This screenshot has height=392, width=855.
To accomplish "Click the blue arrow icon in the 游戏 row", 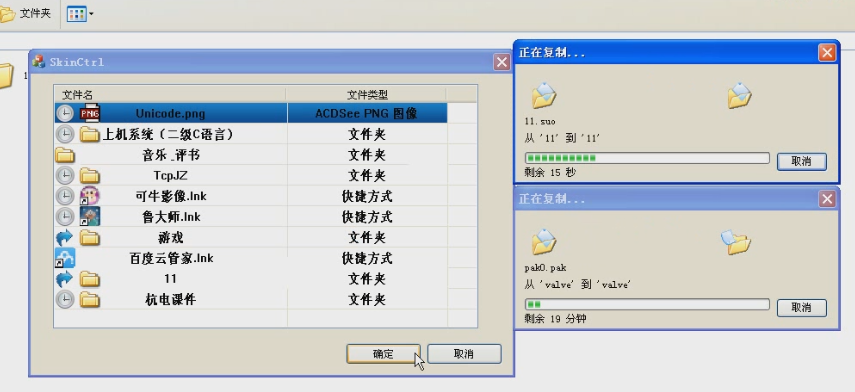I will coord(64,237).
